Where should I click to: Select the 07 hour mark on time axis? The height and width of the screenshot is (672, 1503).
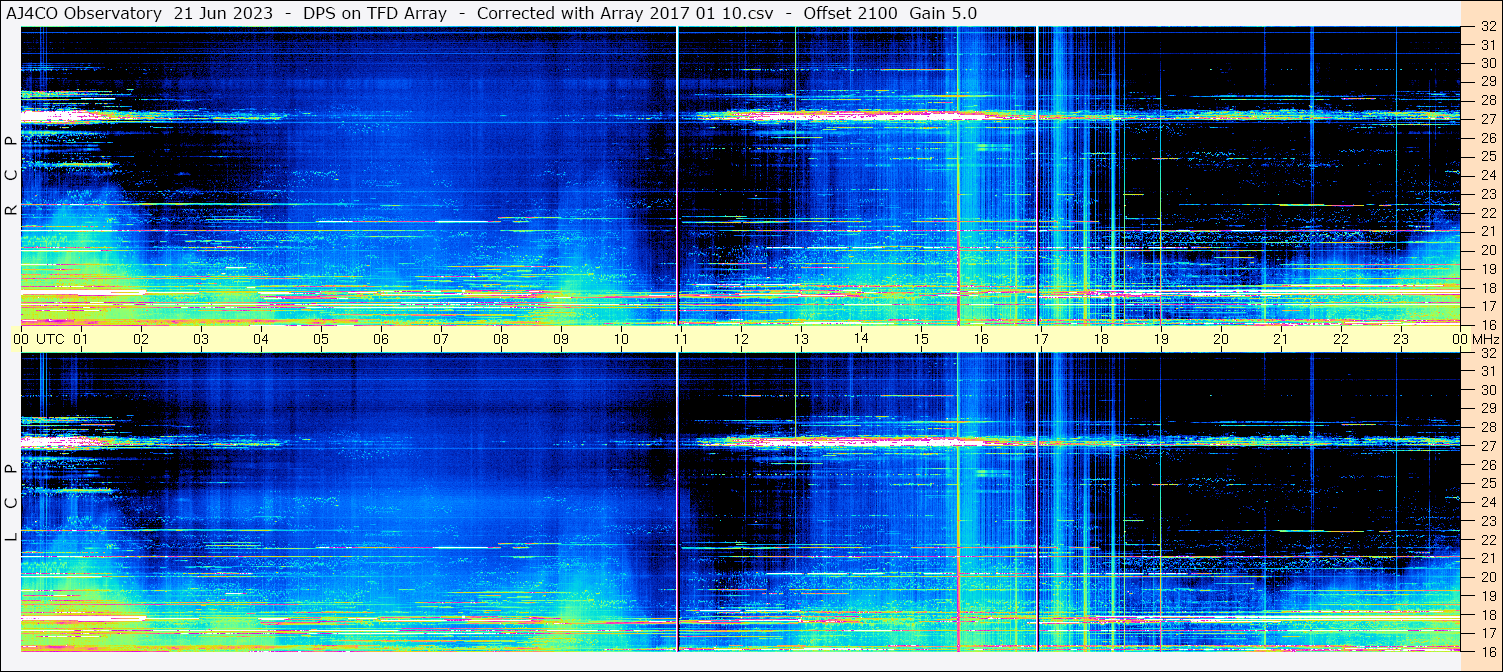[x=441, y=339]
